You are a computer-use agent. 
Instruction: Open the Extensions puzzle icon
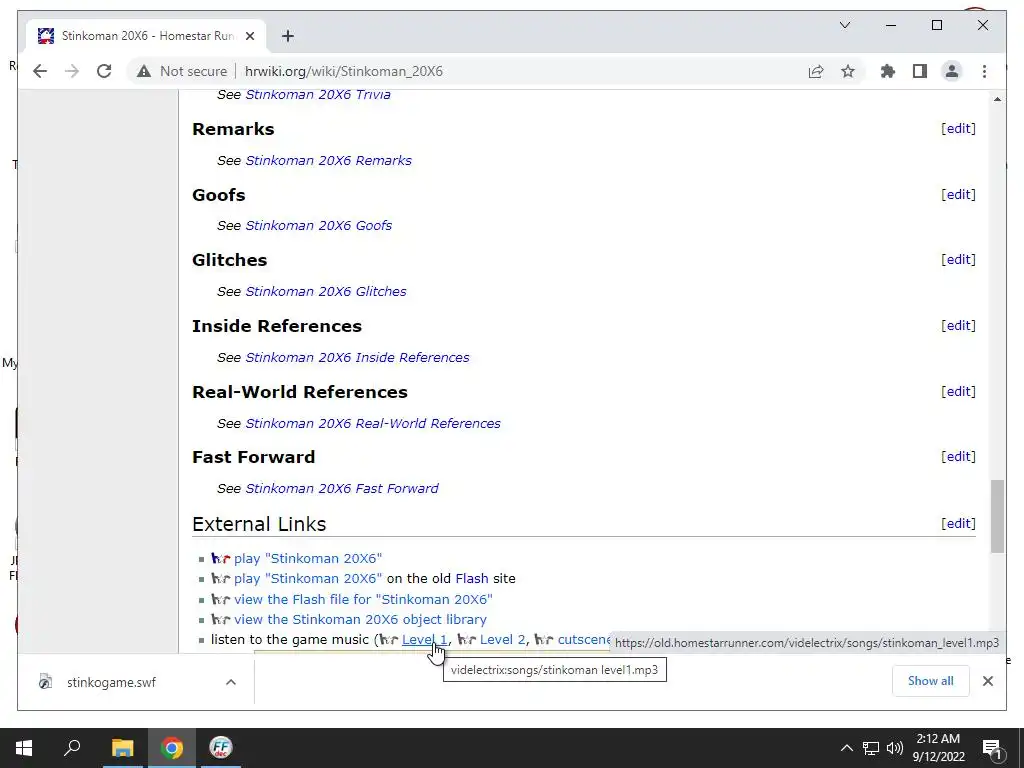(888, 71)
